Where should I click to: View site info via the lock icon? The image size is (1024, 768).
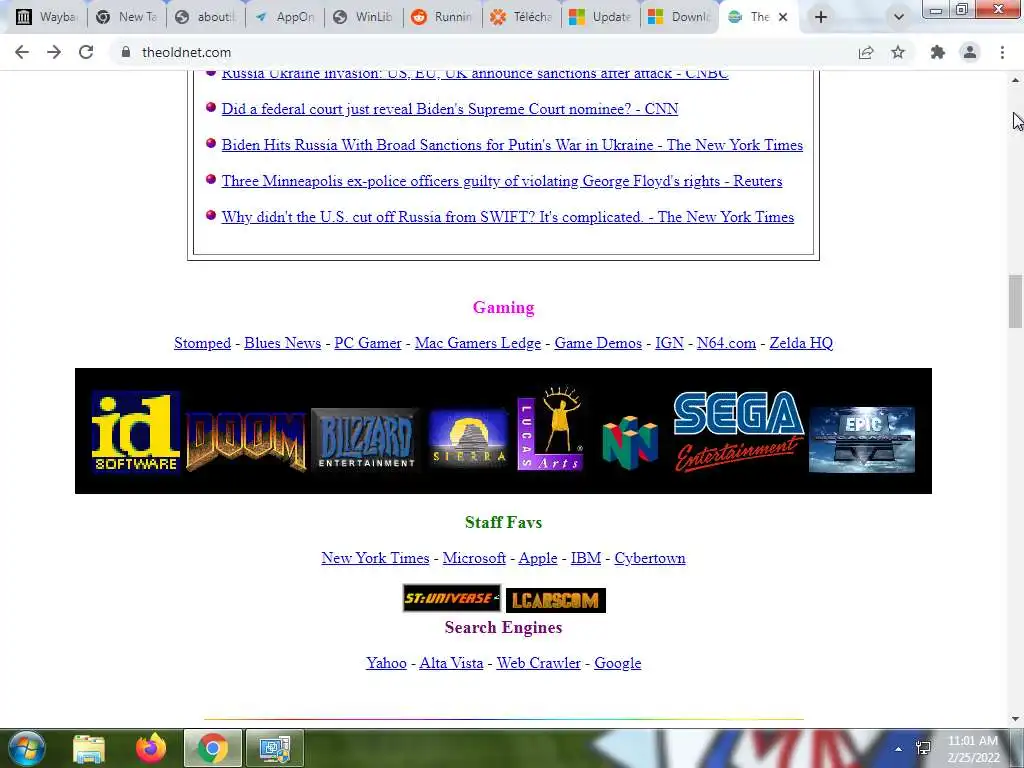[x=126, y=52]
